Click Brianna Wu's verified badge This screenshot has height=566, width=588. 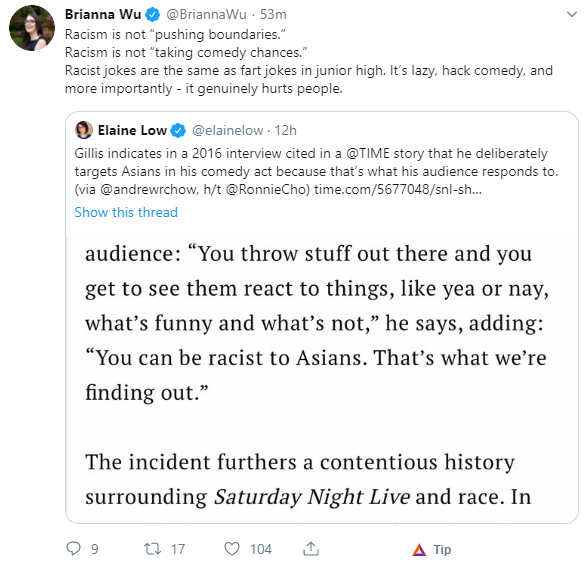click(153, 15)
